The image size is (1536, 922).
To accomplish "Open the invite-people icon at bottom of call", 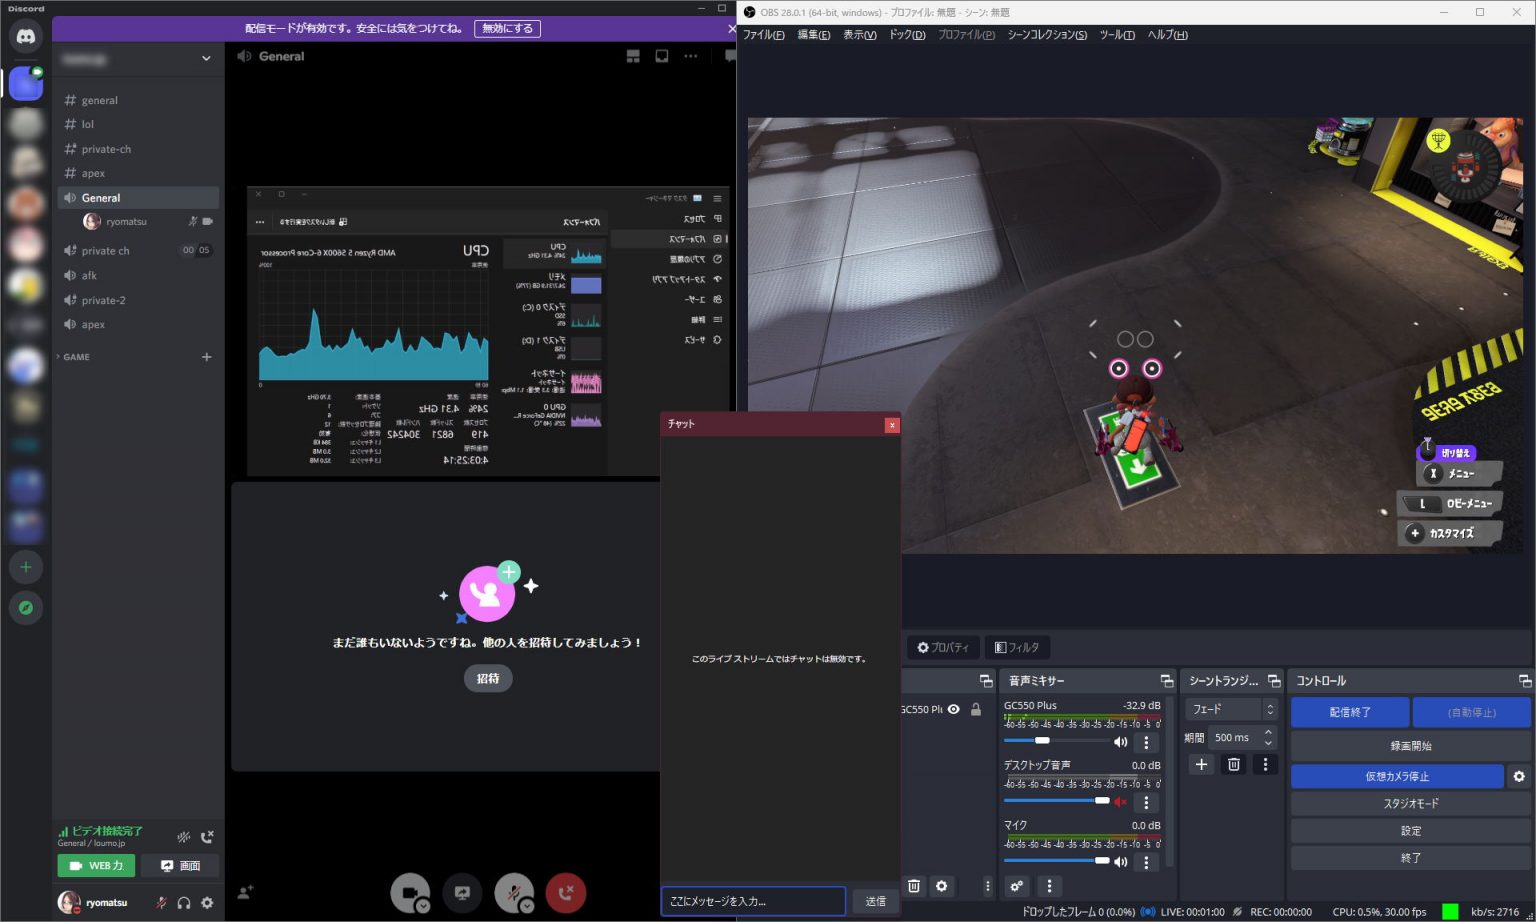I will pos(245,892).
